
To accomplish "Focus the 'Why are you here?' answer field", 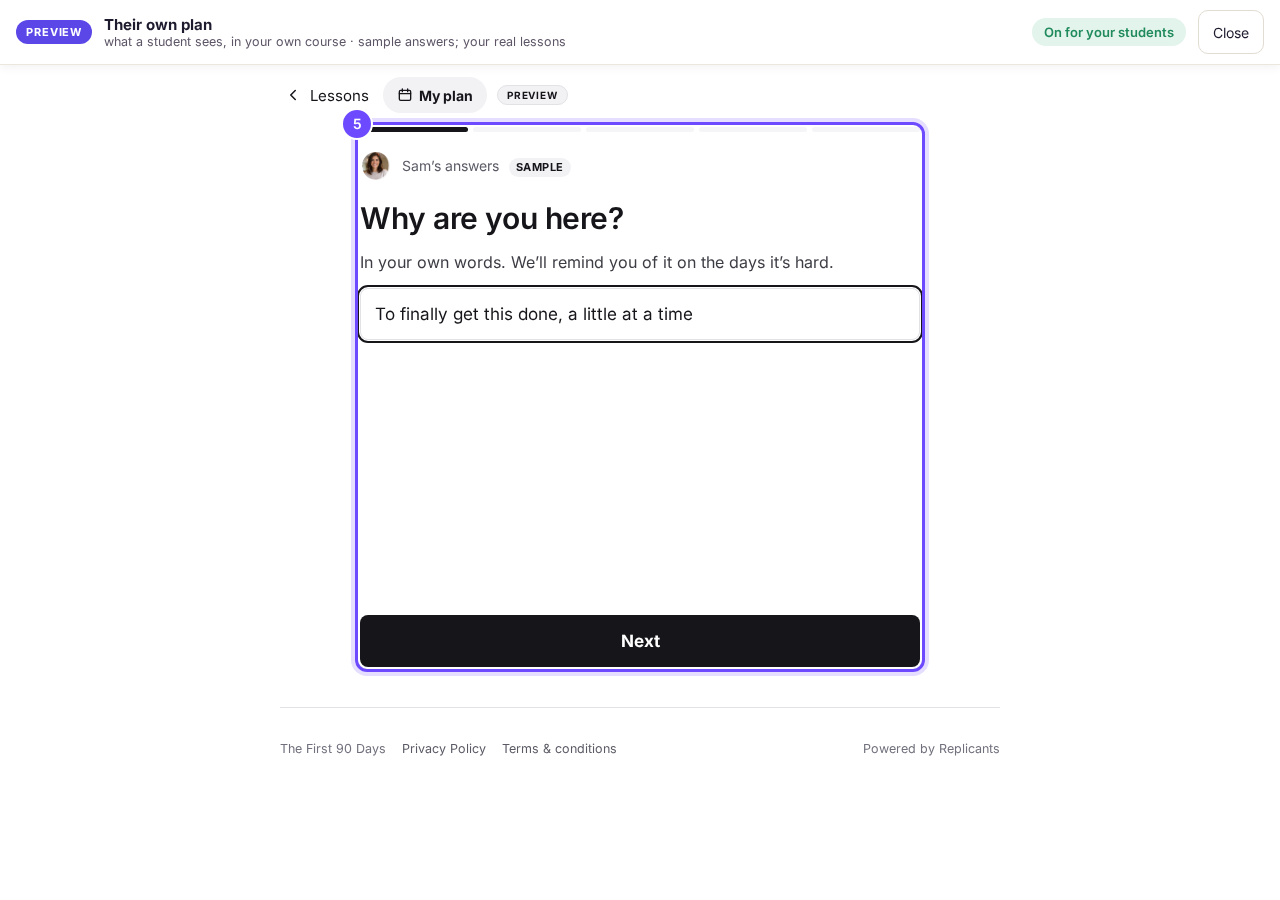I will 640,314.
